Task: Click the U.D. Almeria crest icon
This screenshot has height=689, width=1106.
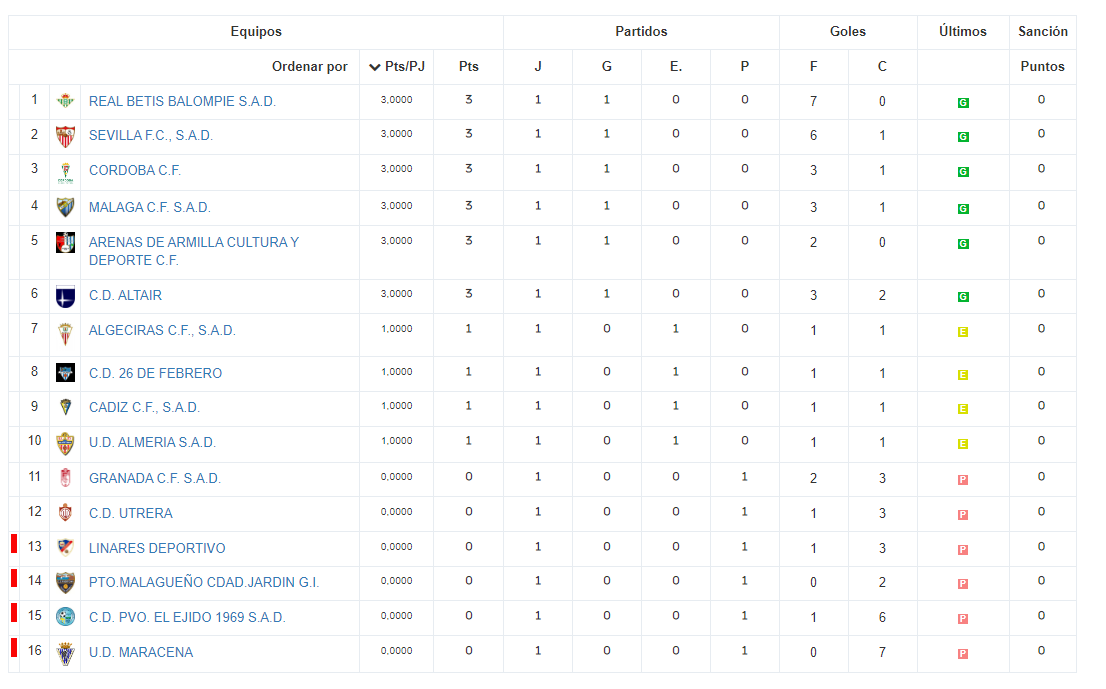Action: pyautogui.click(x=66, y=443)
